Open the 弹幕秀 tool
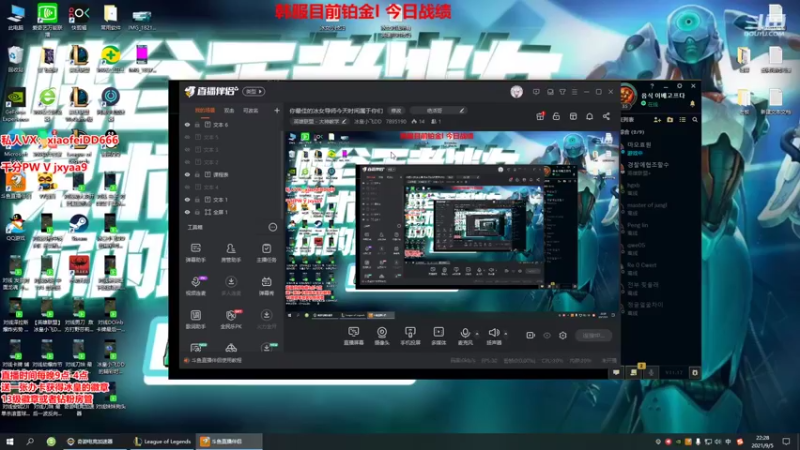Viewport: 800px width, 450px height. 266,286
